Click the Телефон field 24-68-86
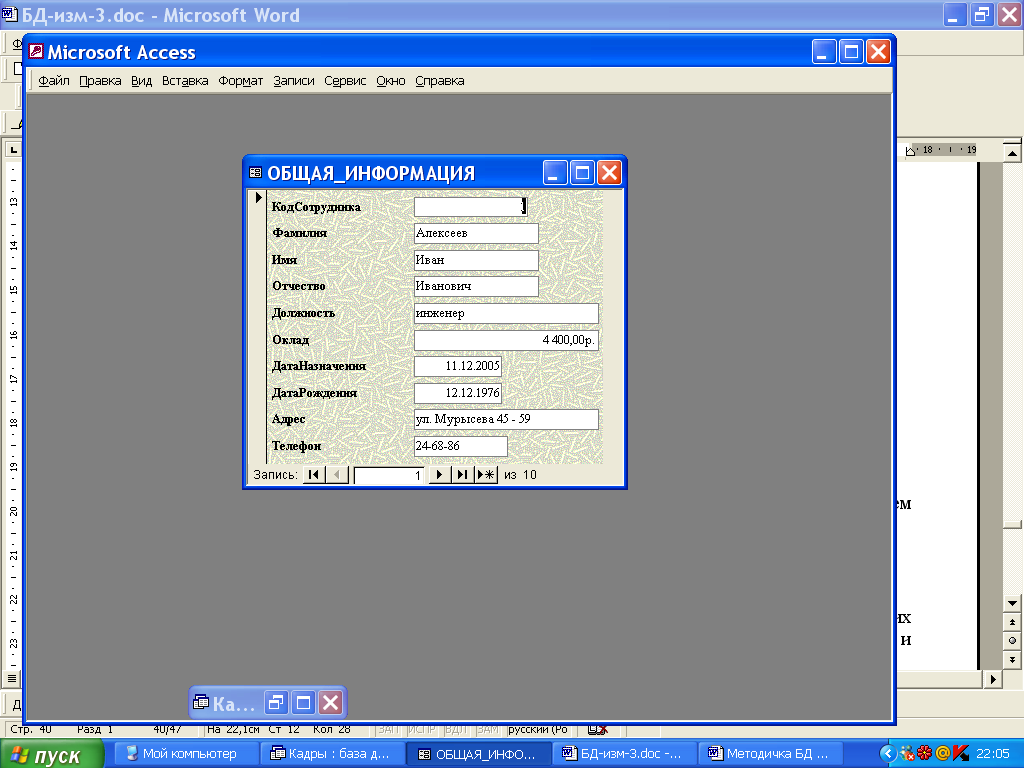This screenshot has height=768, width=1024. [x=460, y=446]
